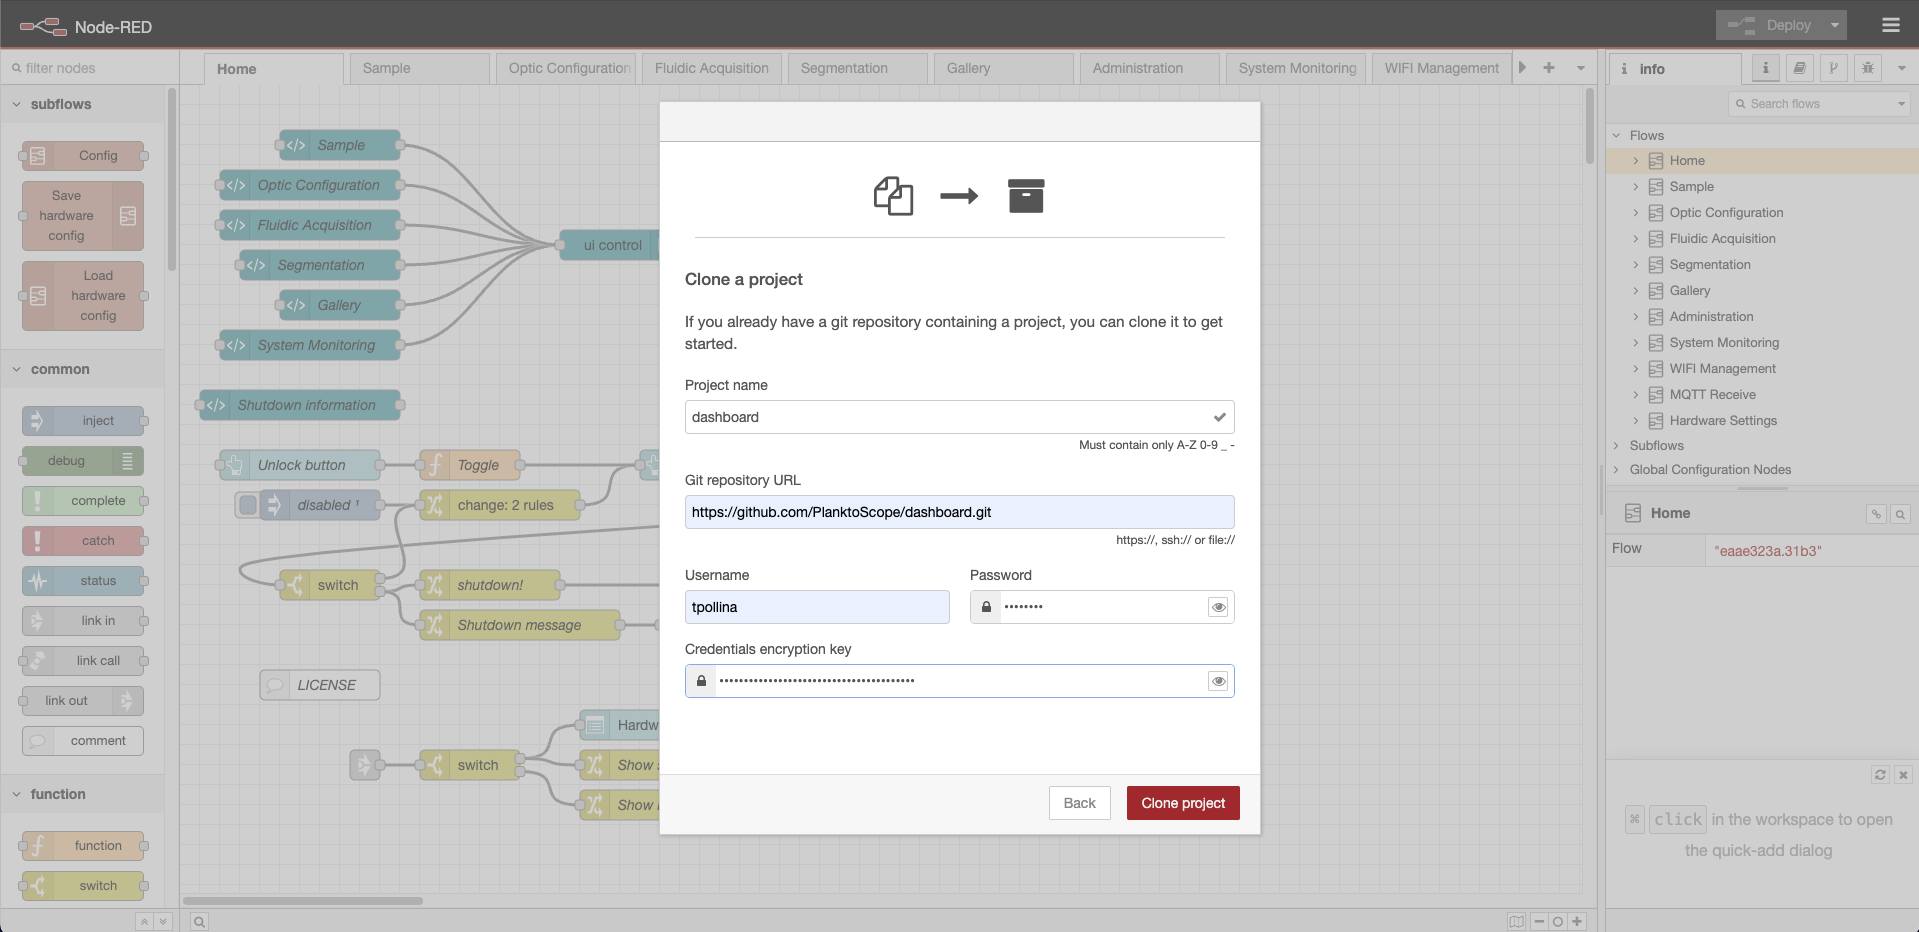Image resolution: width=1919 pixels, height=932 pixels.
Task: Zoom in the workspace
Action: click(x=1577, y=922)
